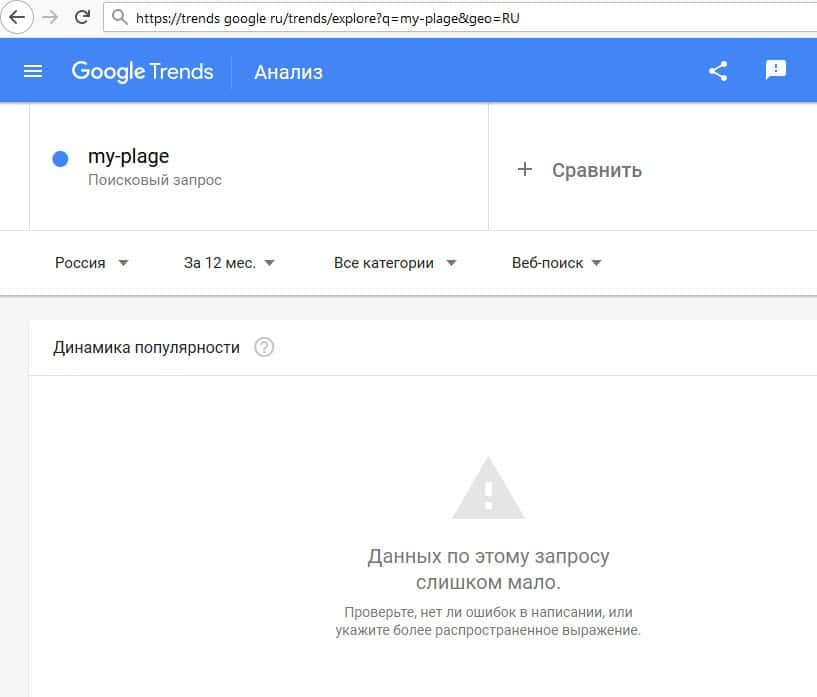This screenshot has width=817, height=697.
Task: Expand the За 12 мес. time range dropdown
Action: pos(229,263)
